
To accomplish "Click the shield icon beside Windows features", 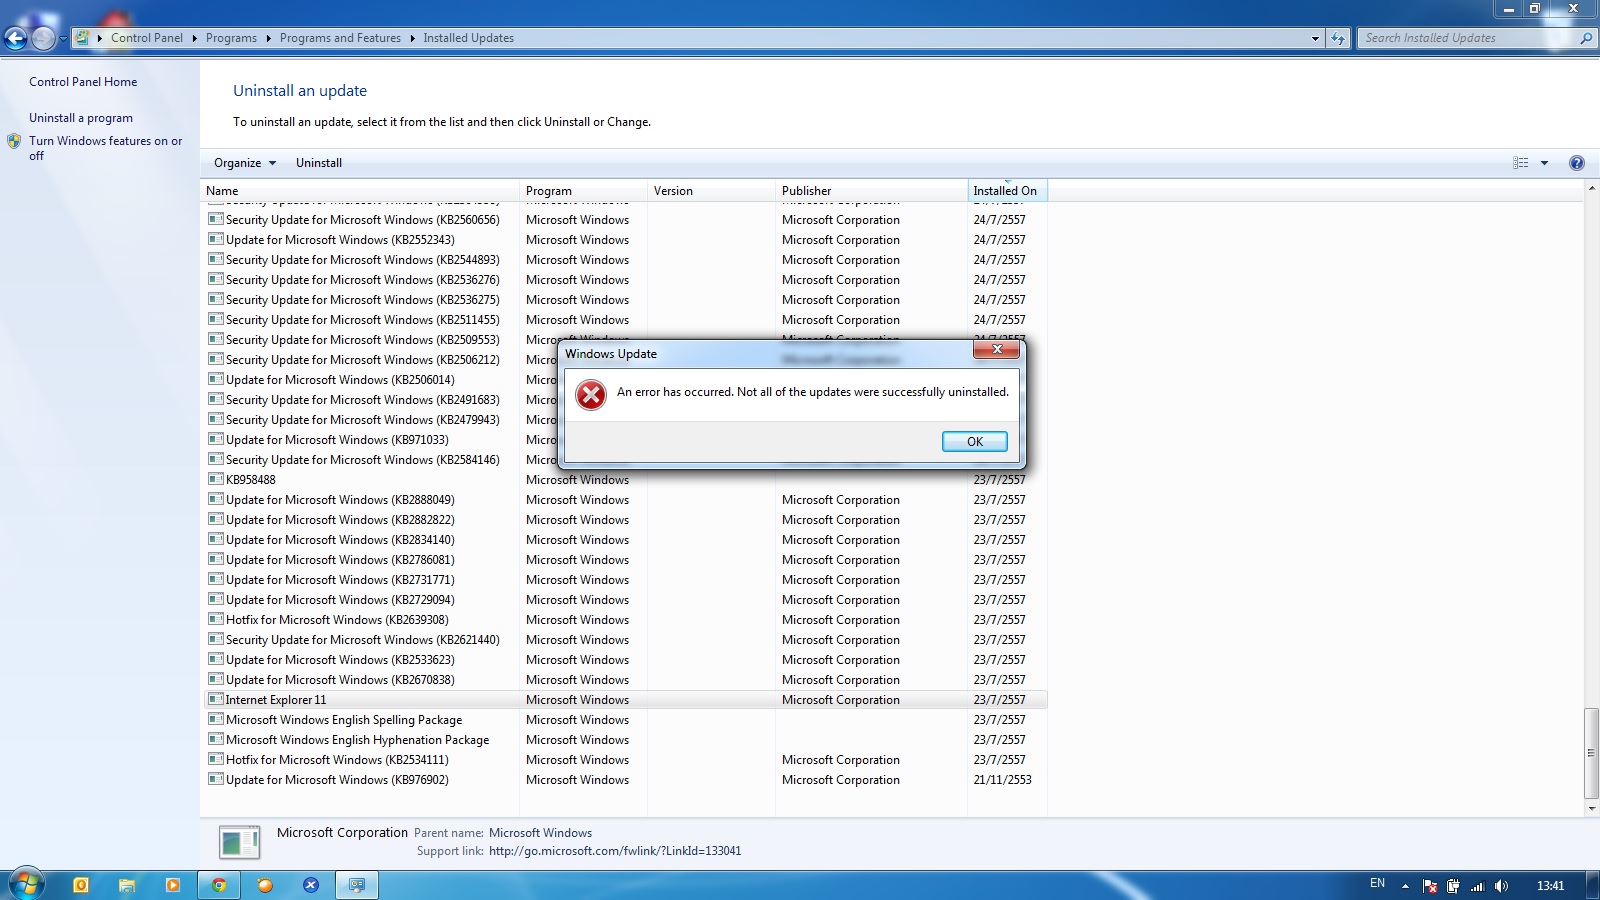I will click(x=14, y=141).
